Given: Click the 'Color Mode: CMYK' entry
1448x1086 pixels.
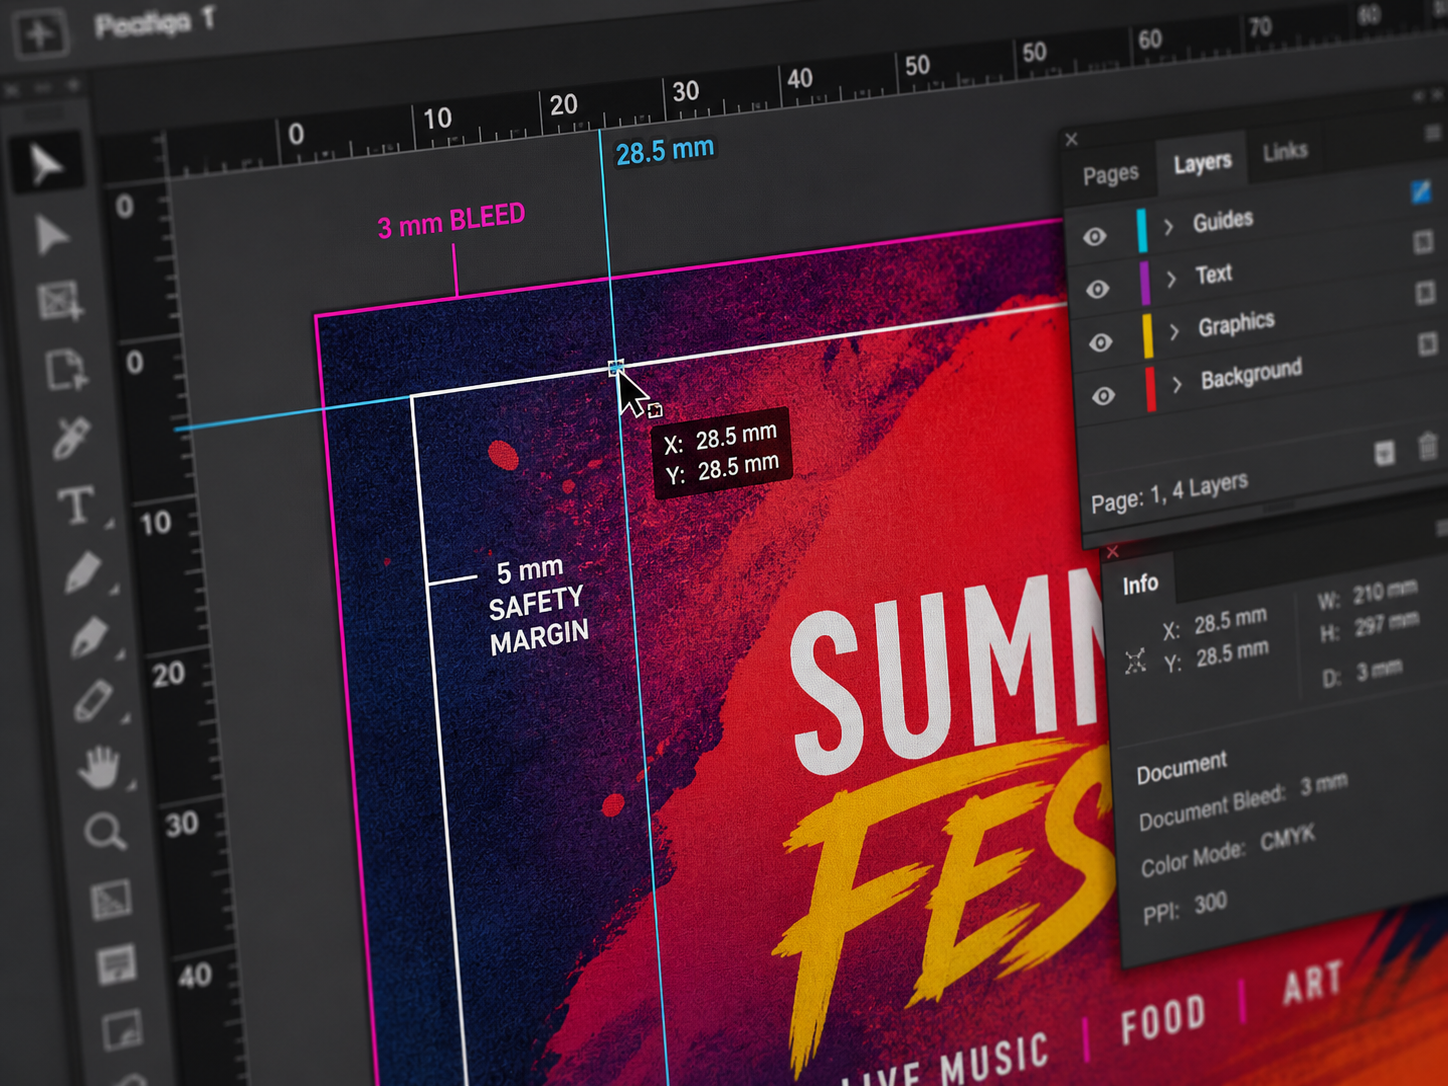Looking at the screenshot, I should click(1228, 849).
